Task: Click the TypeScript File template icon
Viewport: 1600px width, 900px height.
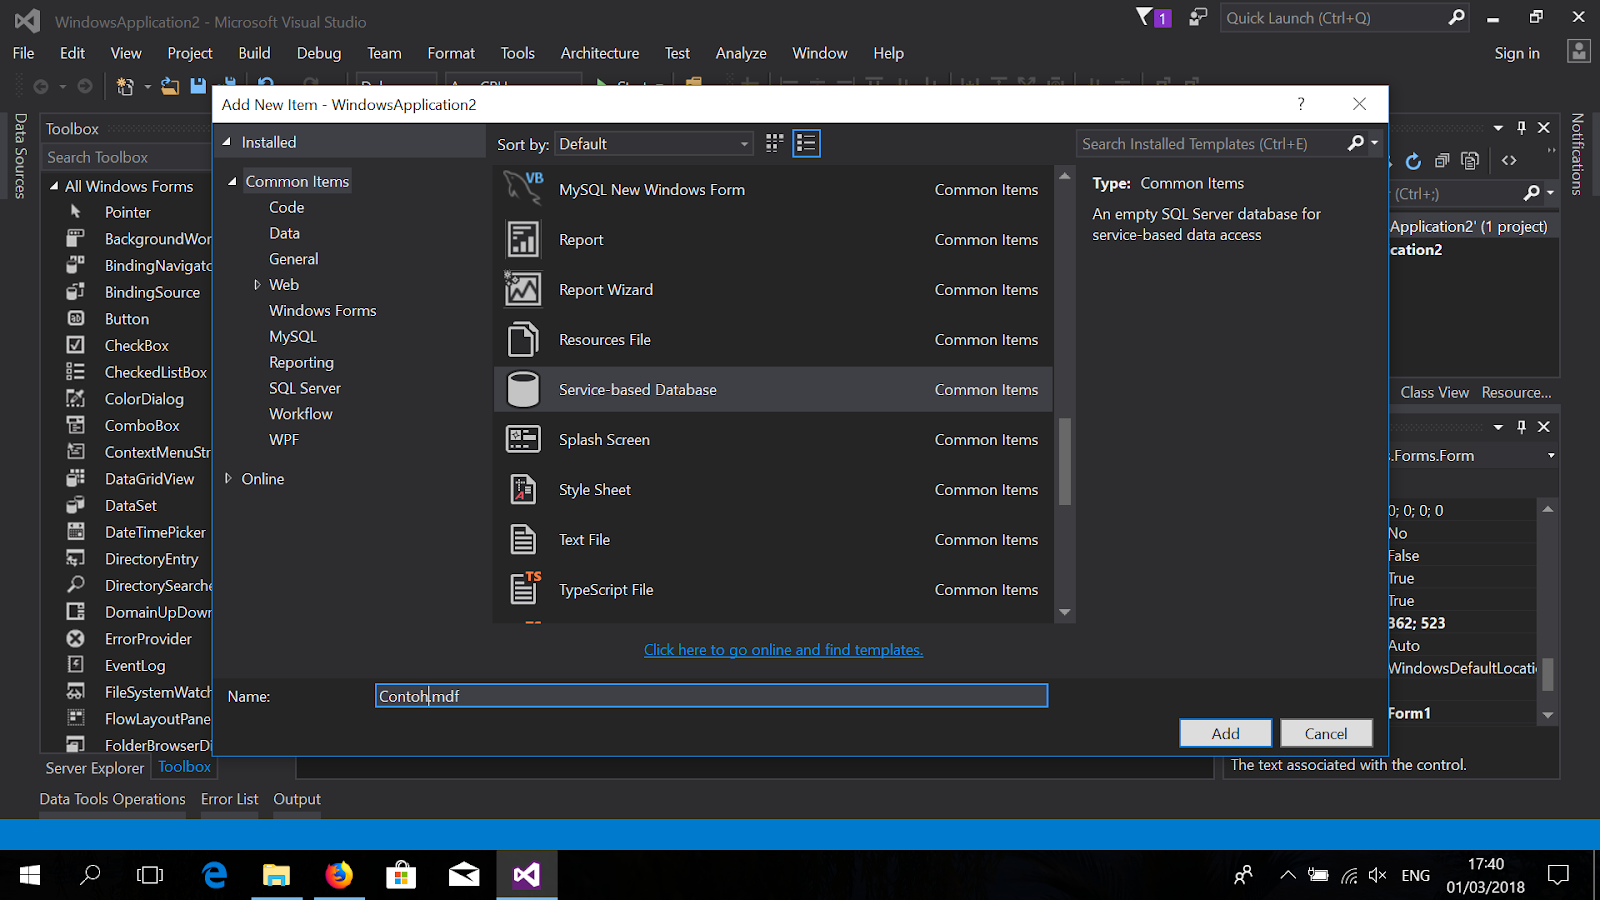Action: tap(525, 588)
